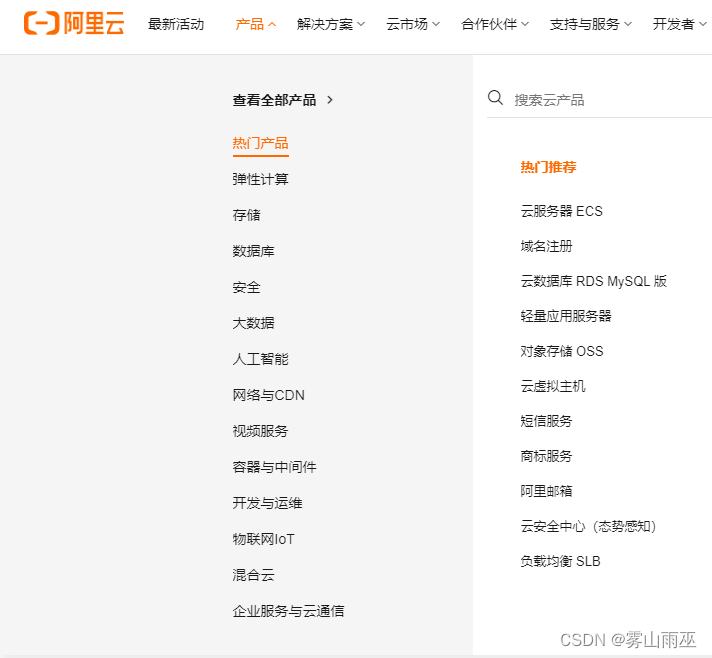Collapse the 产品 menu
The height and width of the screenshot is (658, 712).
pos(256,24)
